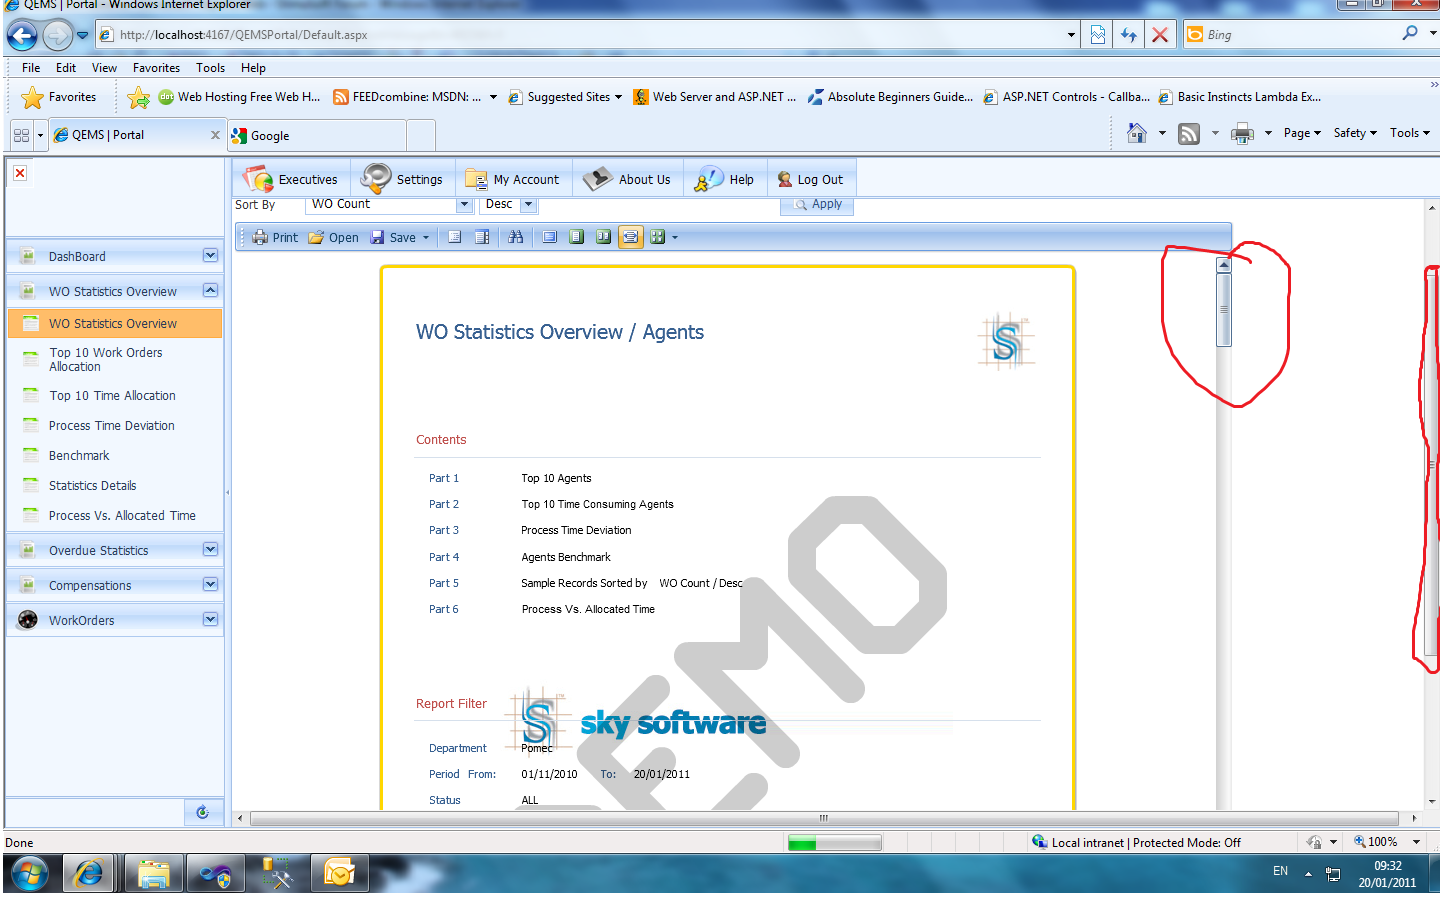
Task: Click Part 5 contents link
Action: point(444,583)
